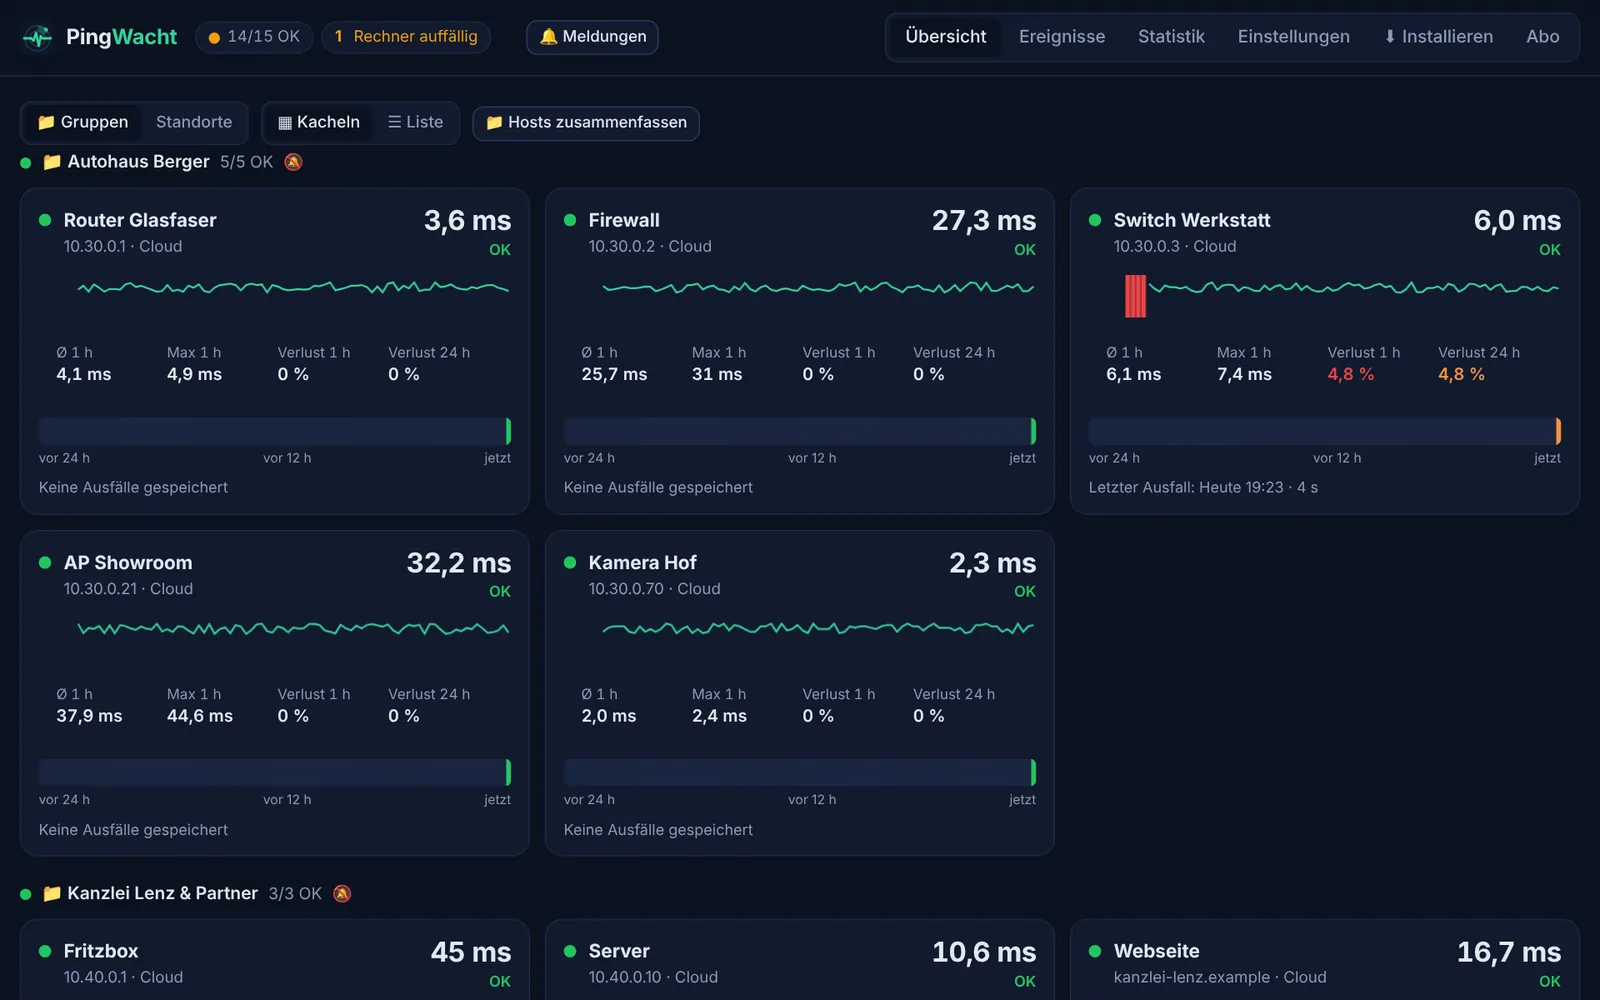Select Kacheln tile view

pos(318,122)
